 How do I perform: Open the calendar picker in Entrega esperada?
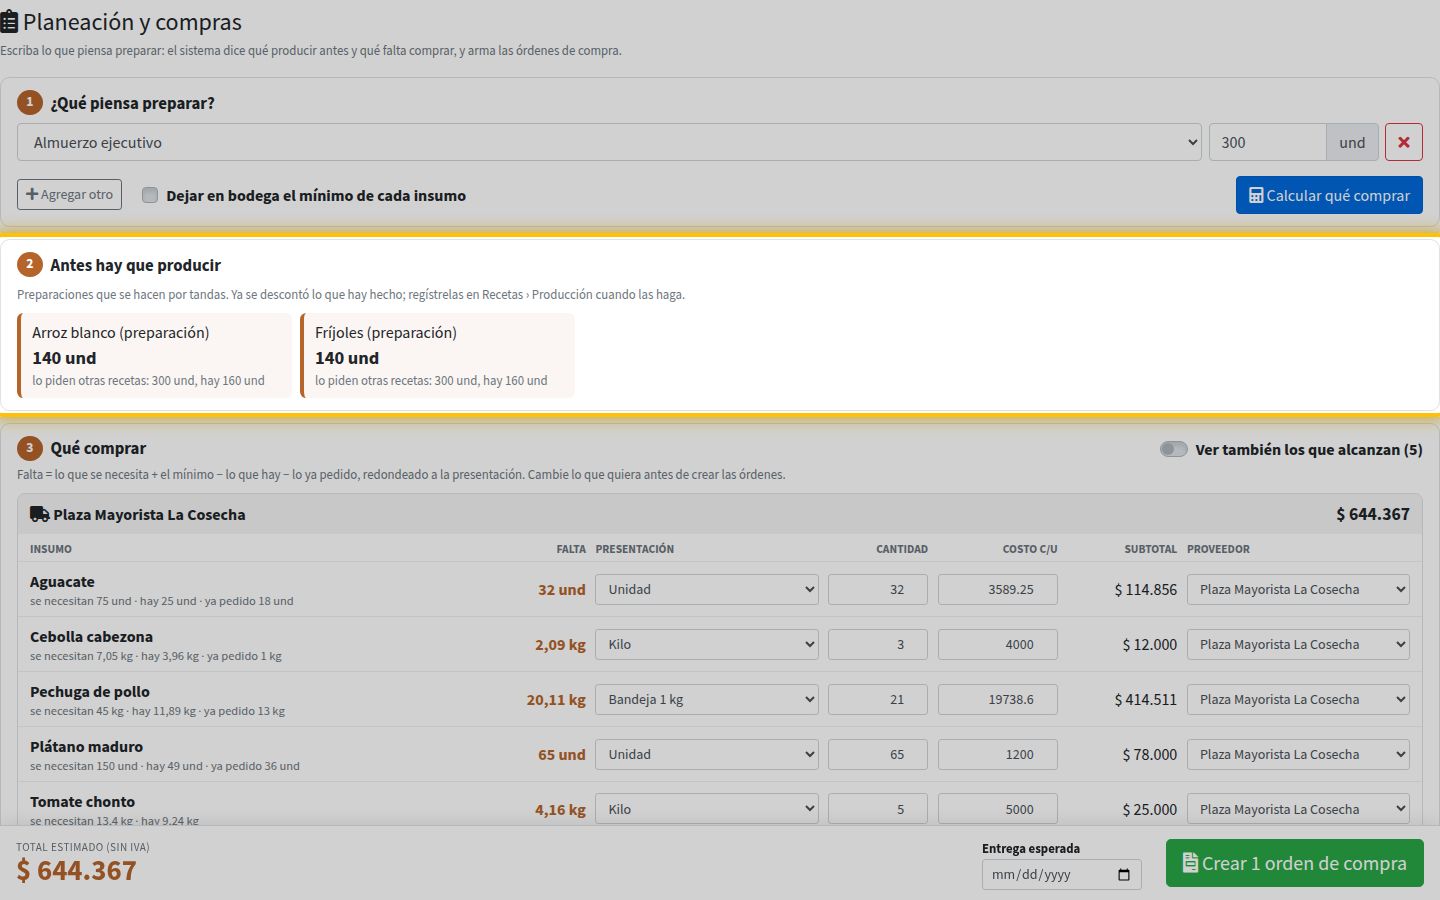click(1124, 875)
